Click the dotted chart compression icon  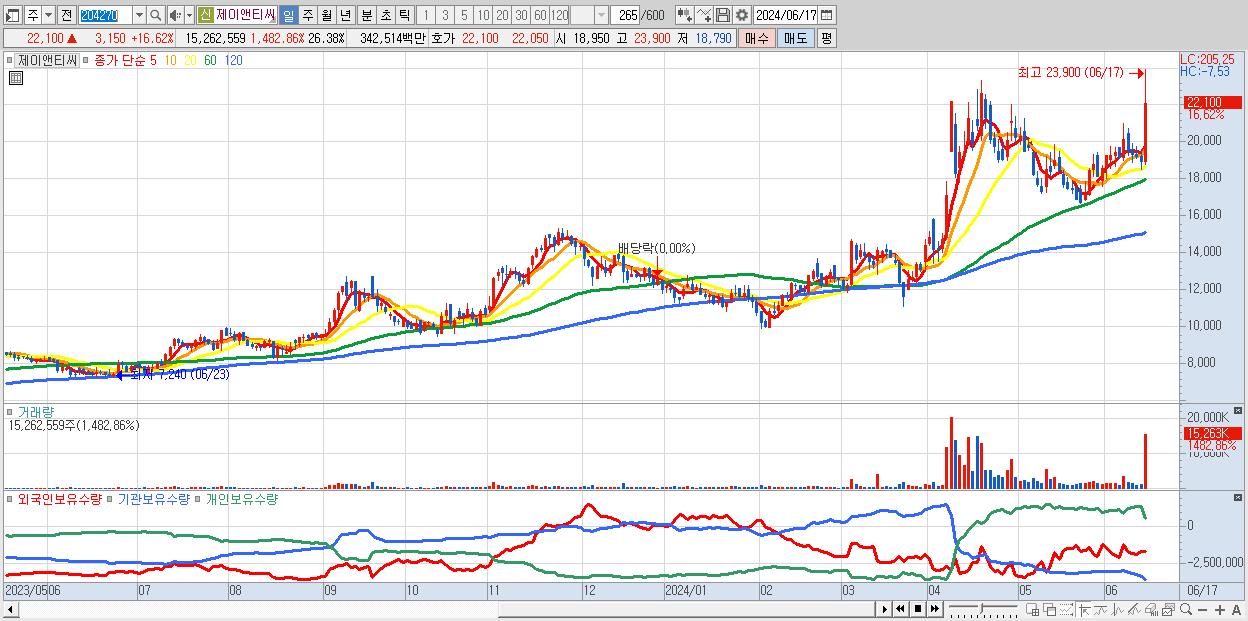click(1066, 610)
